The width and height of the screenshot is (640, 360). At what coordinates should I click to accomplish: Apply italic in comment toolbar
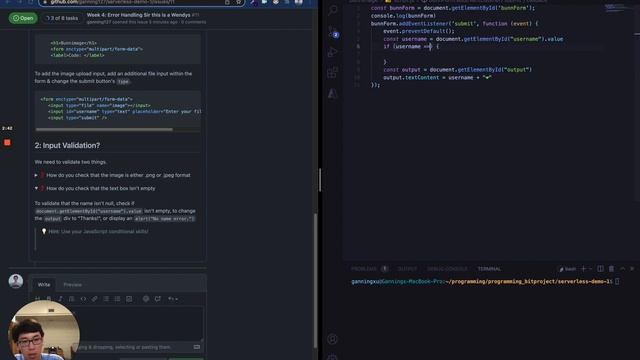pos(60,299)
